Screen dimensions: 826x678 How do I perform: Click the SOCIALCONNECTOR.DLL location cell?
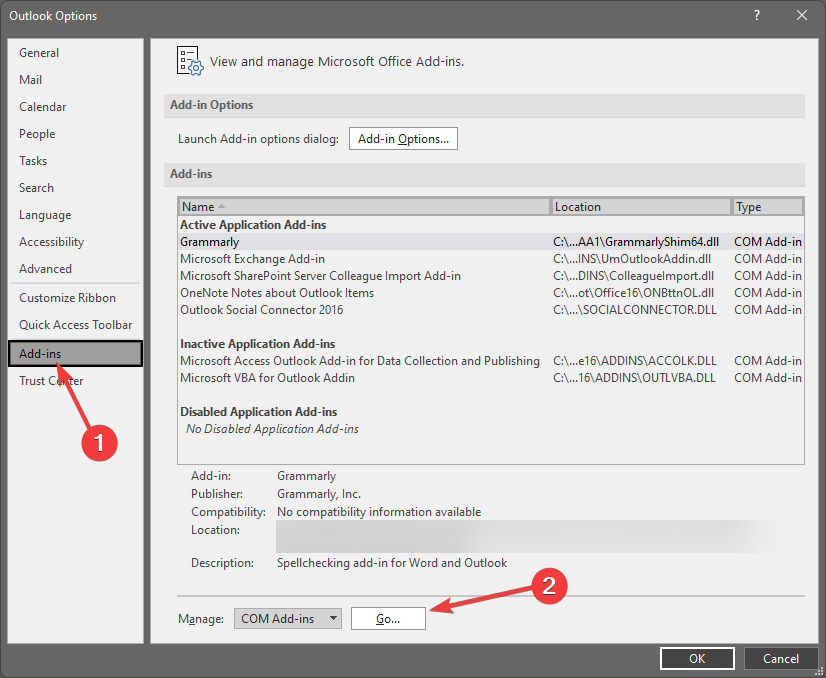[635, 309]
